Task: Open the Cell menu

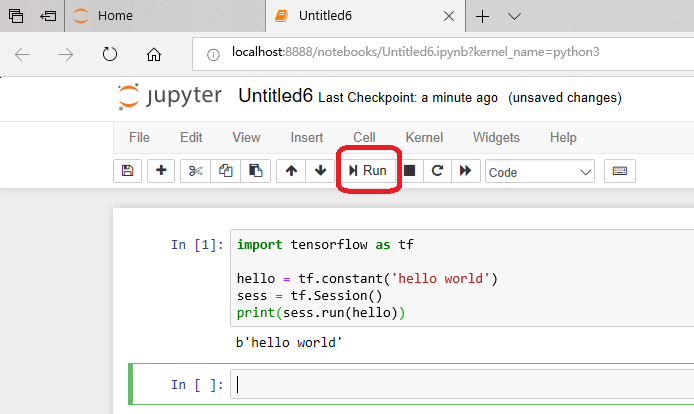Action: 364,138
